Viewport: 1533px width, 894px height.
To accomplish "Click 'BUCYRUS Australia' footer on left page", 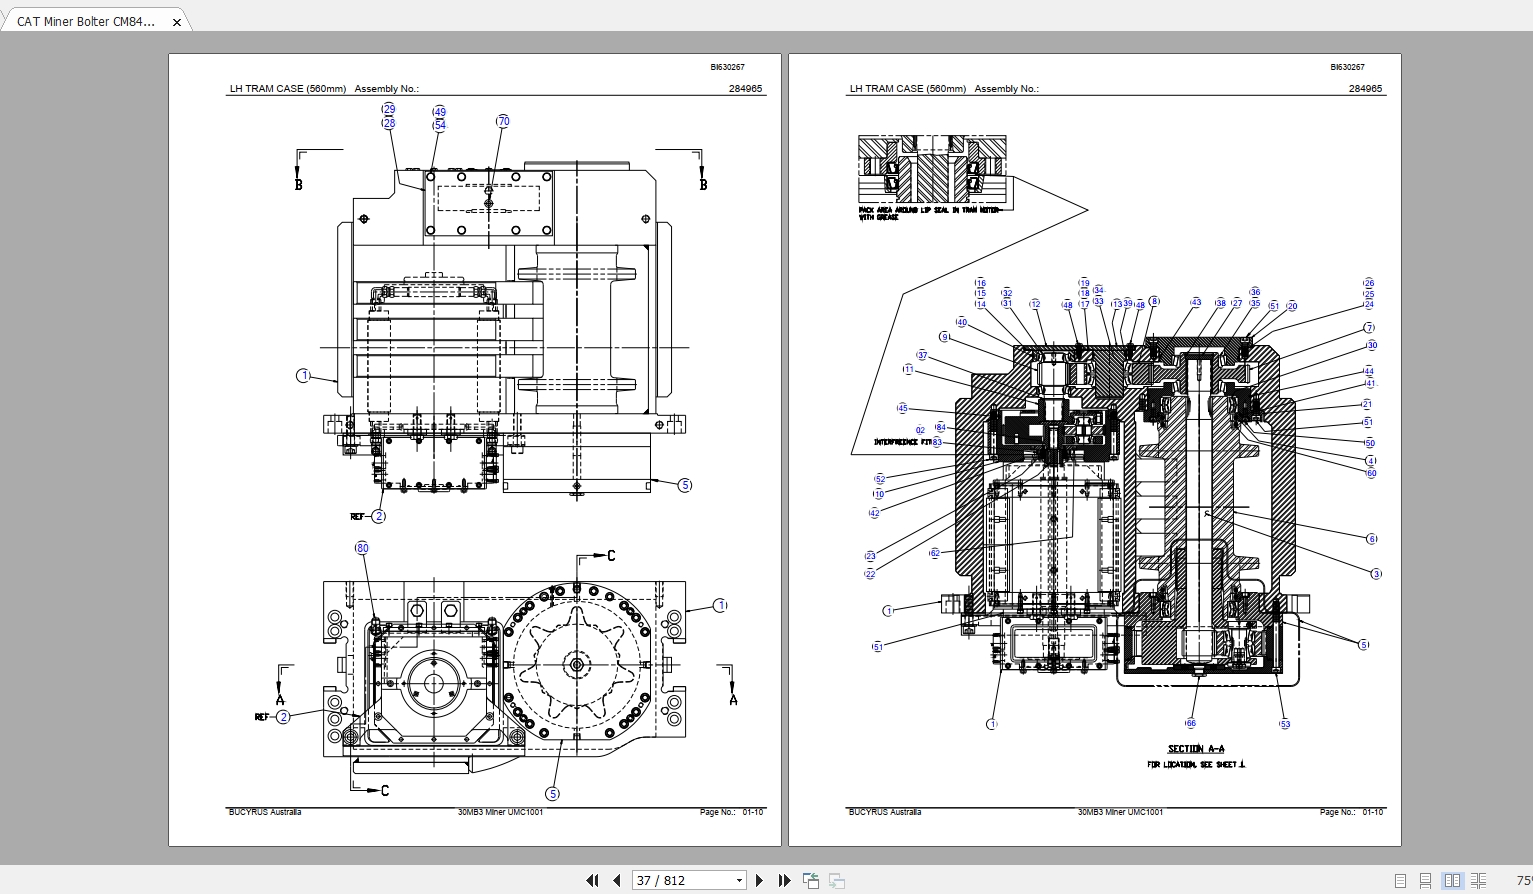I will click(265, 812).
